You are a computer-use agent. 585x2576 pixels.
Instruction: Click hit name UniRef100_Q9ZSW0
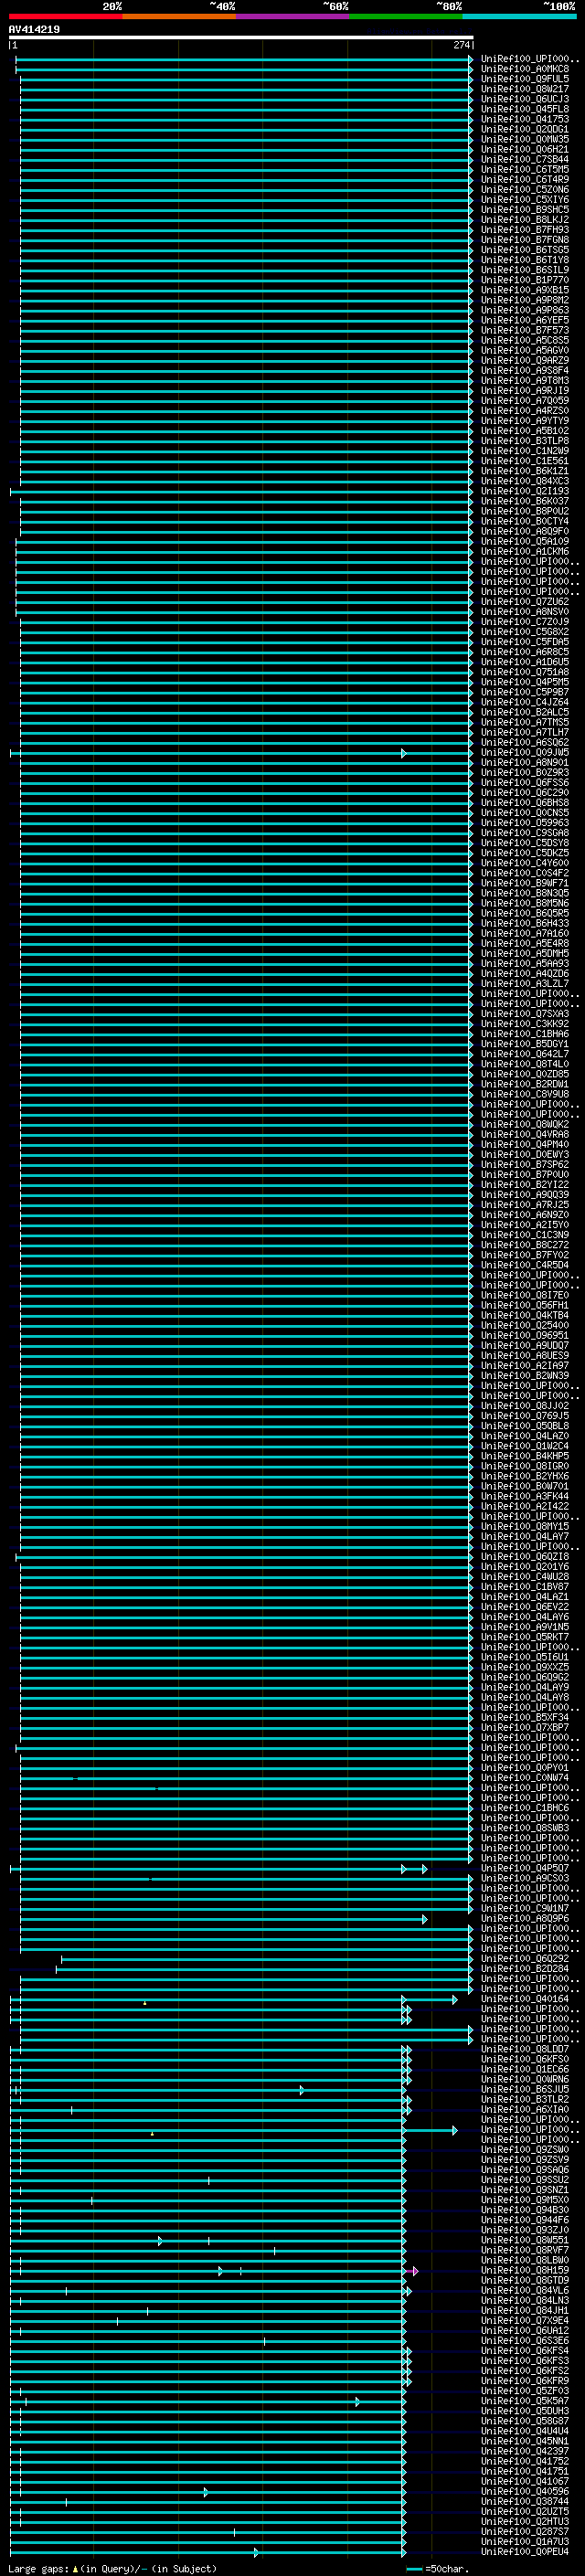coord(525,2149)
